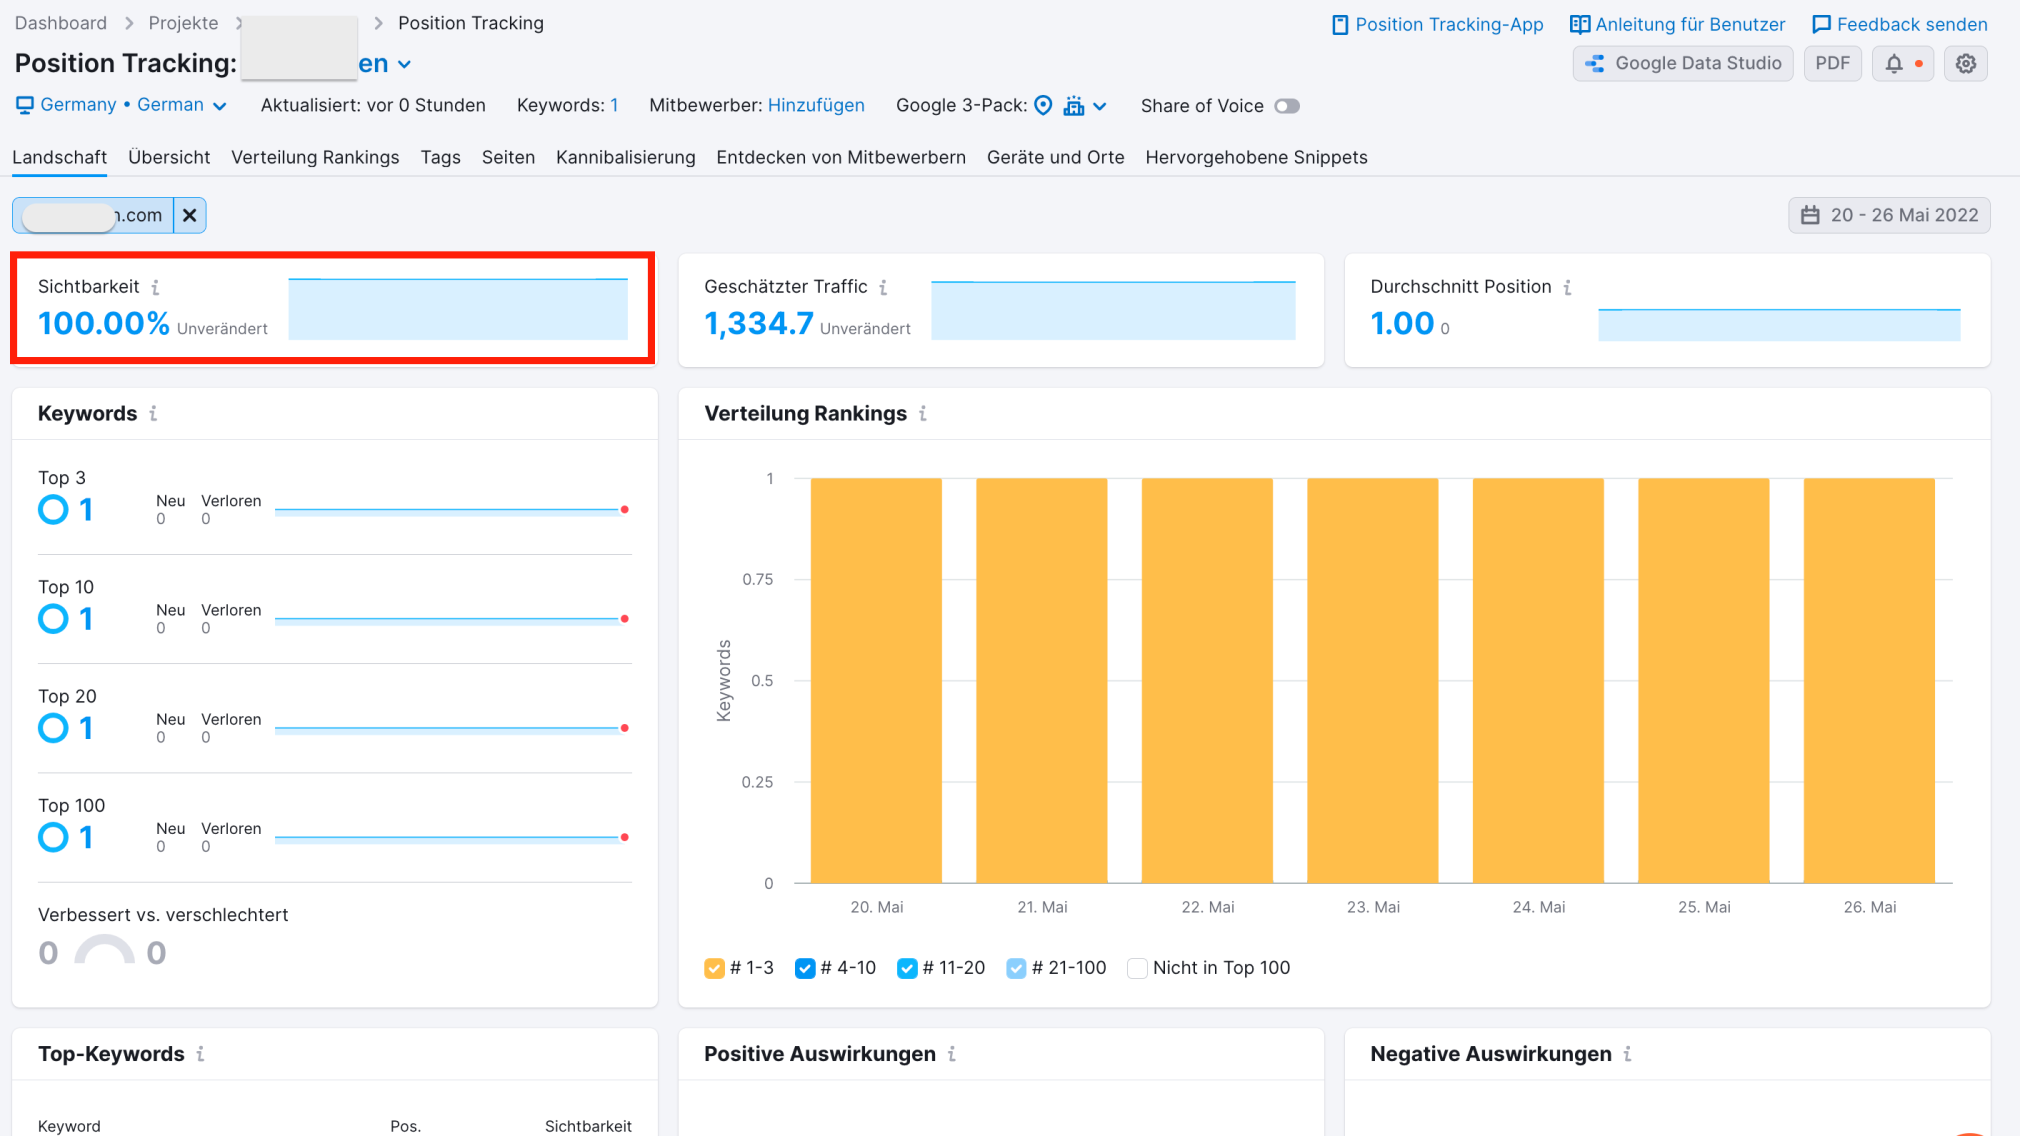
Task: Click the info icon beside Positive Auswirkungen
Action: tap(951, 1053)
